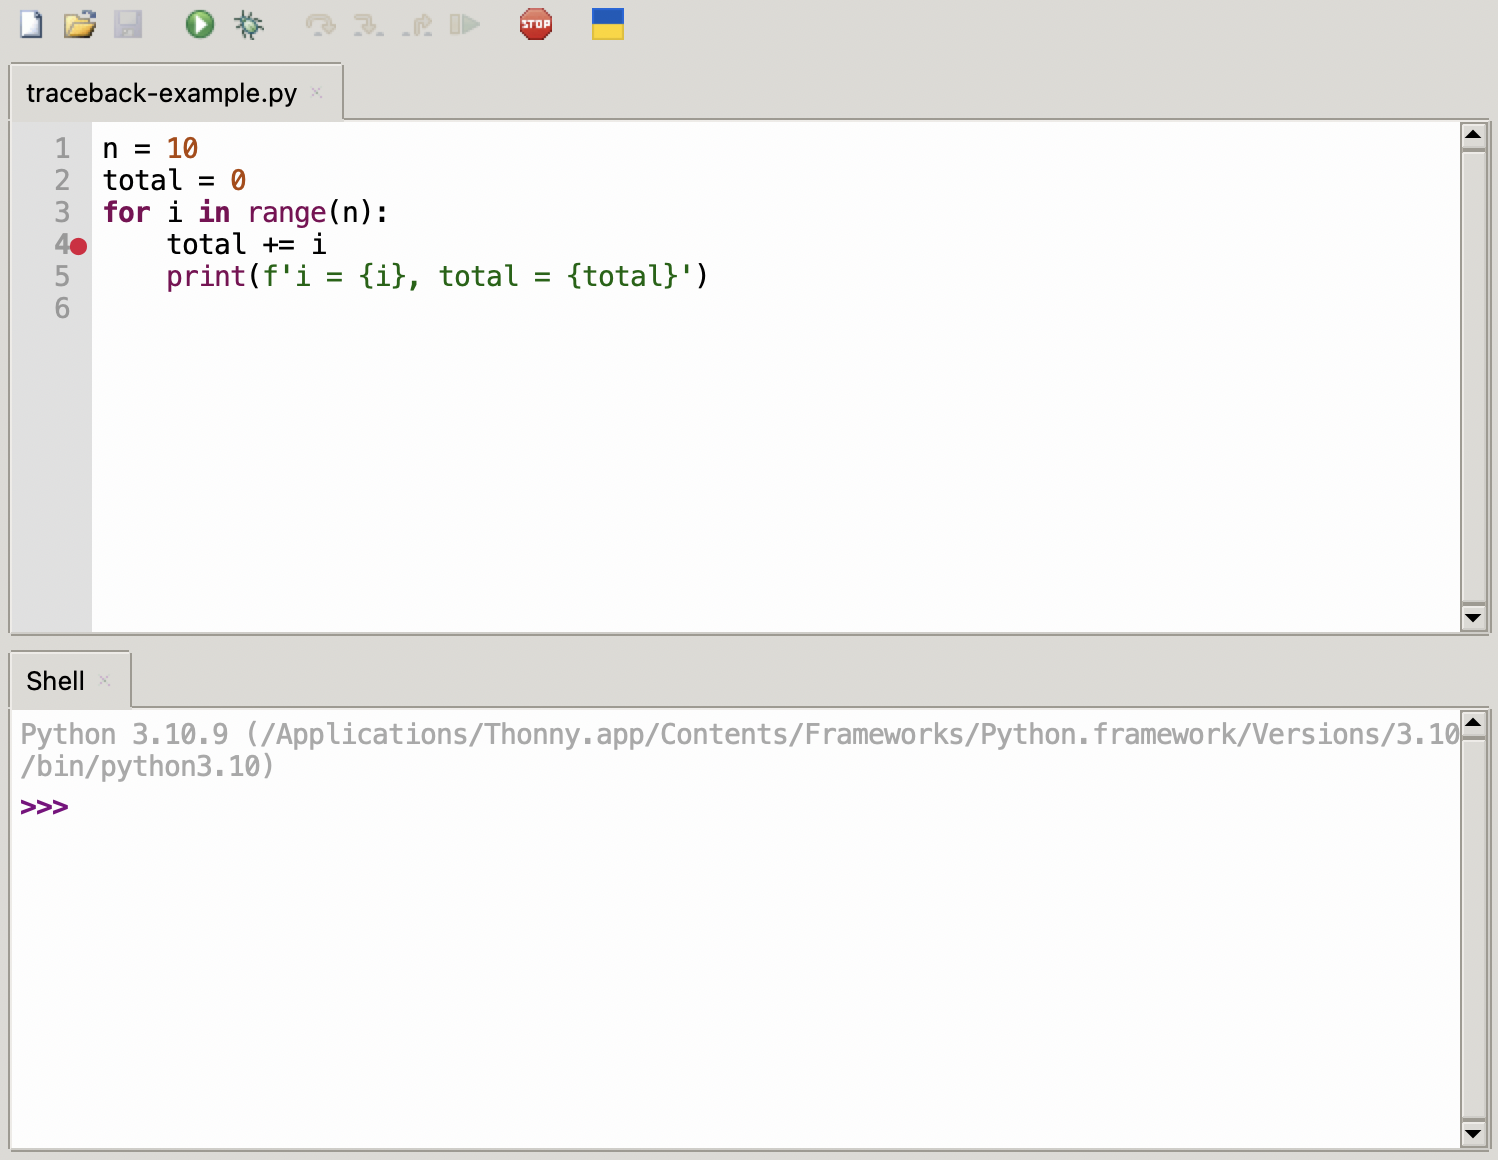
Task: Close the Shell panel tab
Action: [105, 681]
